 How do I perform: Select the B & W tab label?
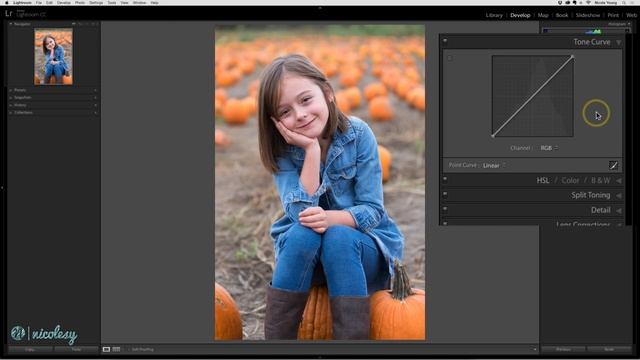[x=600, y=180]
